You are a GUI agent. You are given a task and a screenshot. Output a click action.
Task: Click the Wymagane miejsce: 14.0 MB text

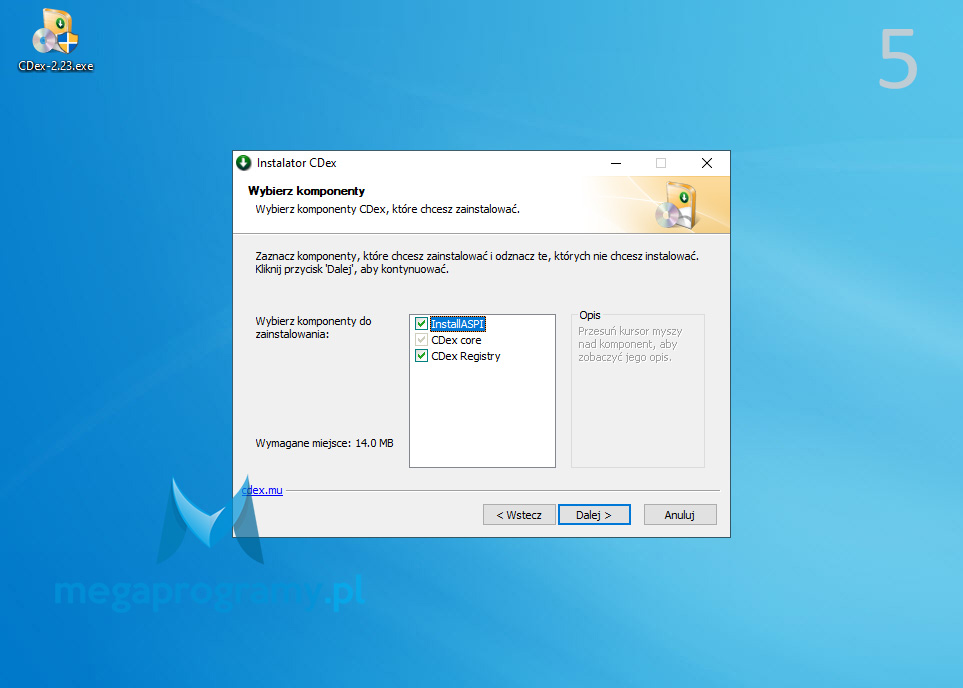[x=324, y=443]
